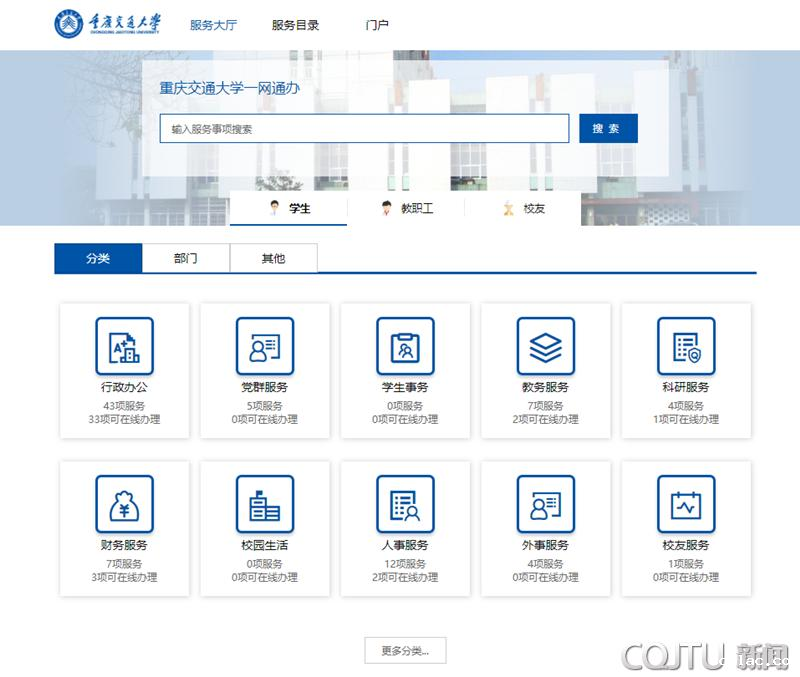Select the 校园生活 building icon
800x677 pixels.
click(265, 504)
